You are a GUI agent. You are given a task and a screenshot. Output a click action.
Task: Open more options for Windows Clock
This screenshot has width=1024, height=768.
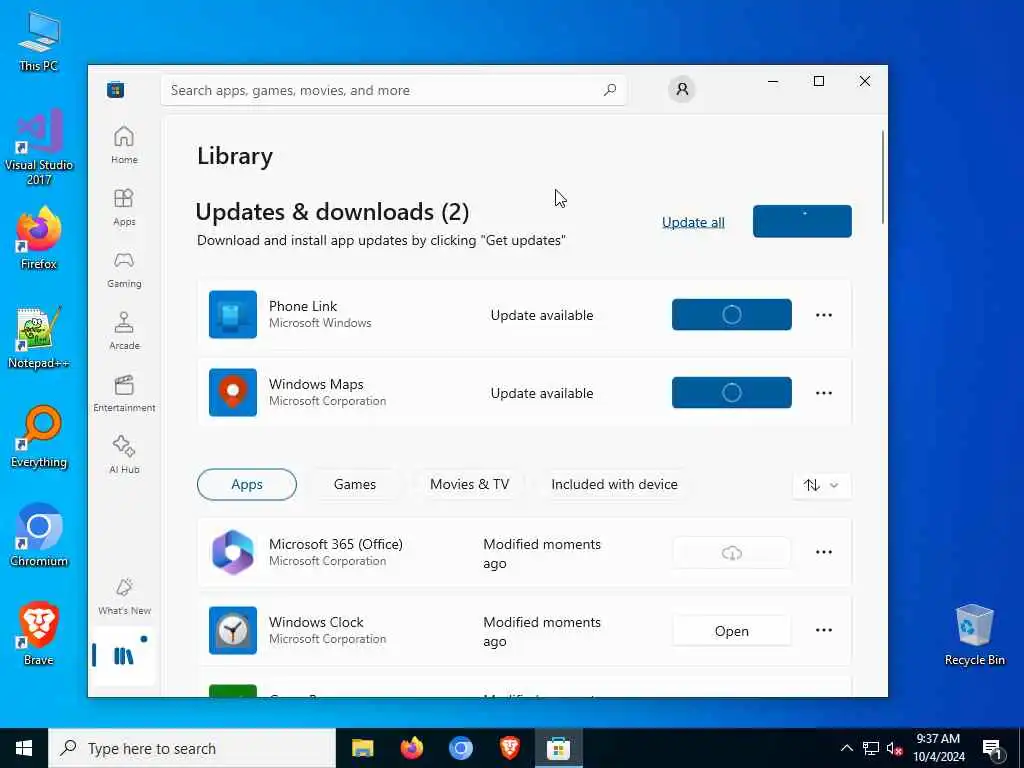click(824, 630)
